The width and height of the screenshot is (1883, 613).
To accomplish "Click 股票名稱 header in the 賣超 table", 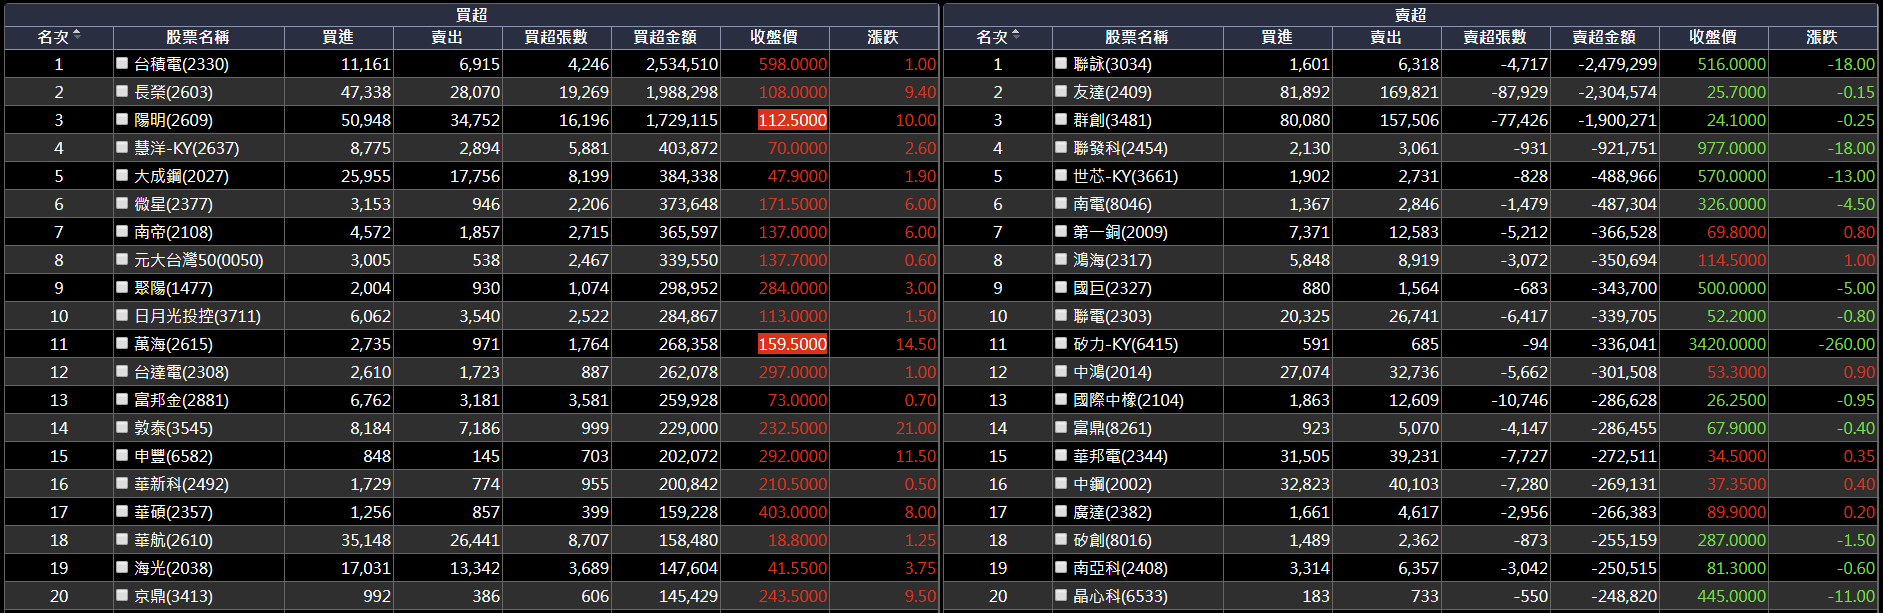I will pyautogui.click(x=1137, y=37).
